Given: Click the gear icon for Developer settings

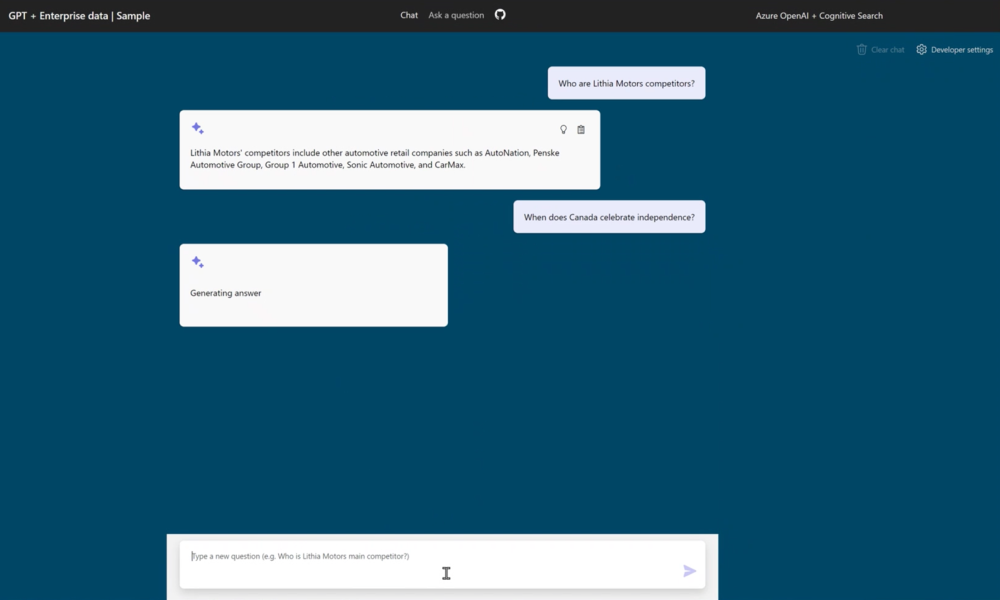Looking at the screenshot, I should pyautogui.click(x=922, y=49).
